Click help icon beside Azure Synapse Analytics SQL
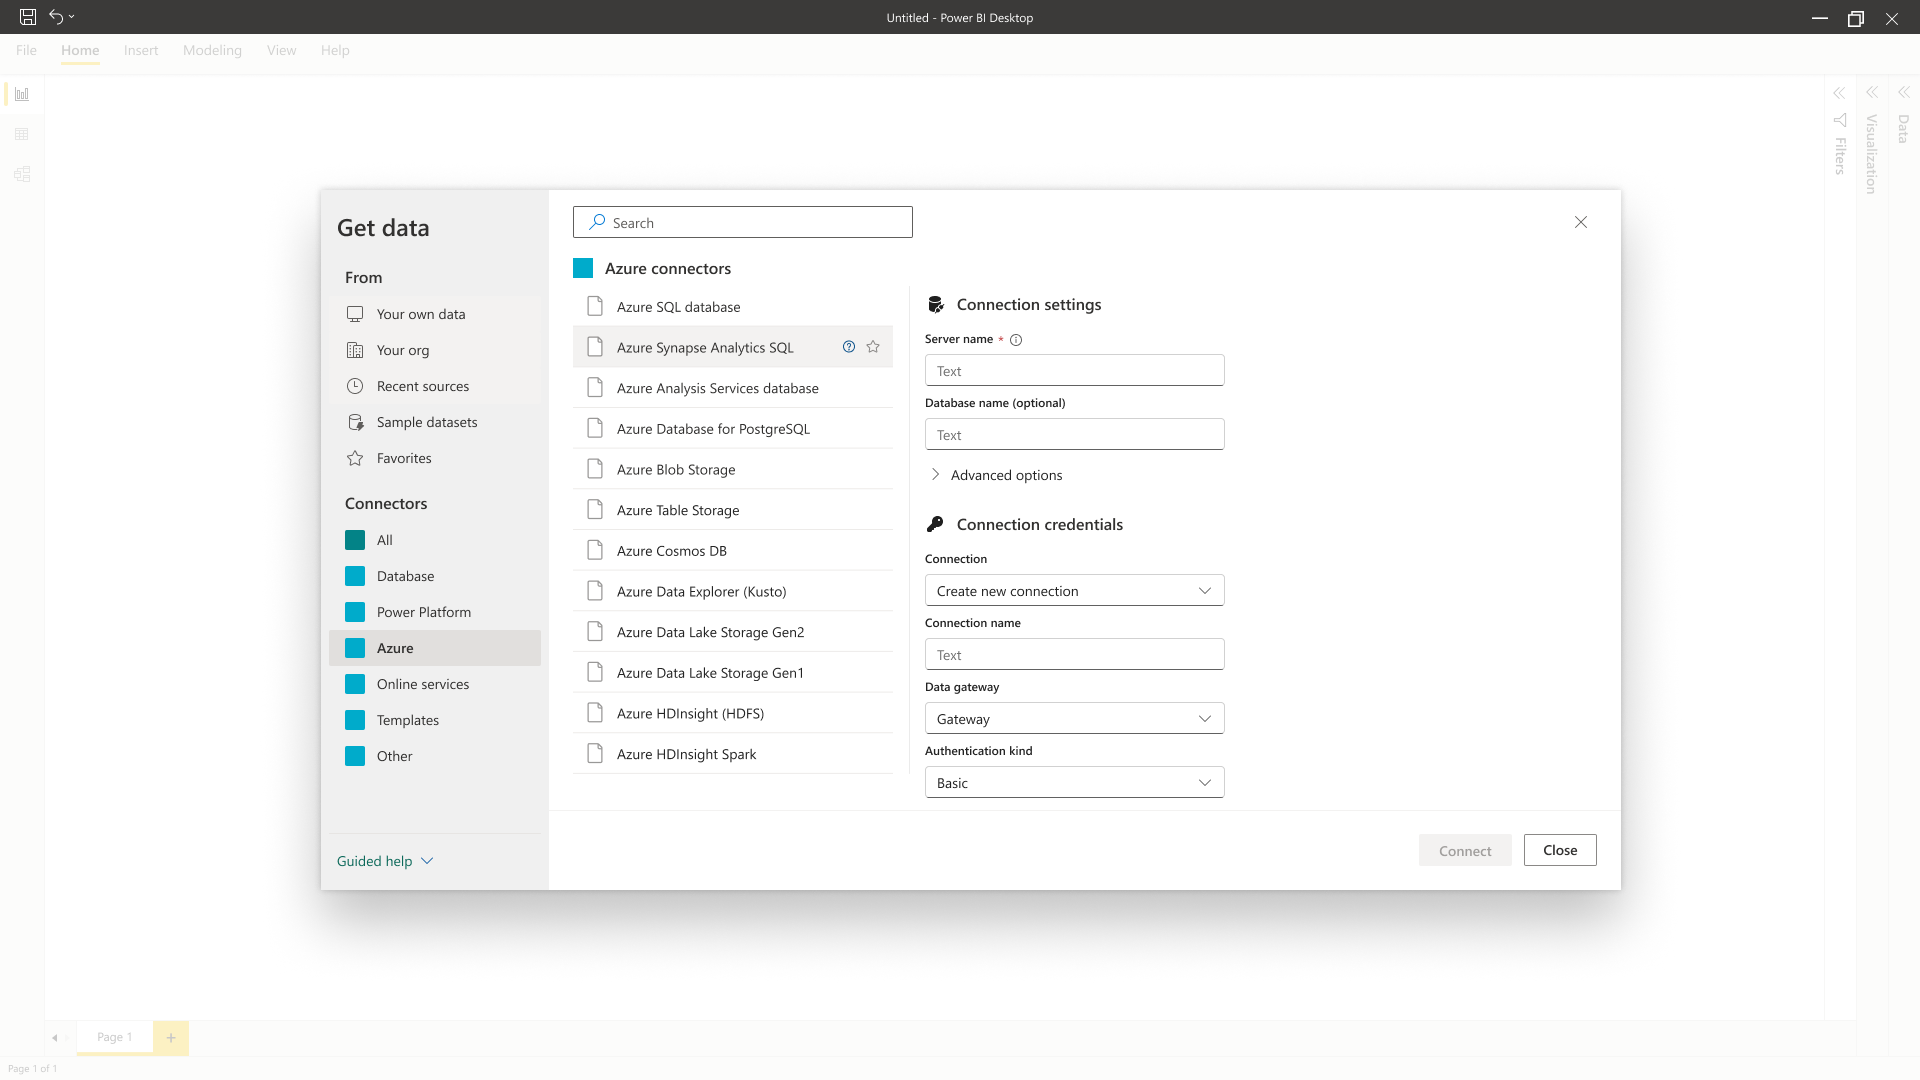The width and height of the screenshot is (1920, 1080). [849, 347]
